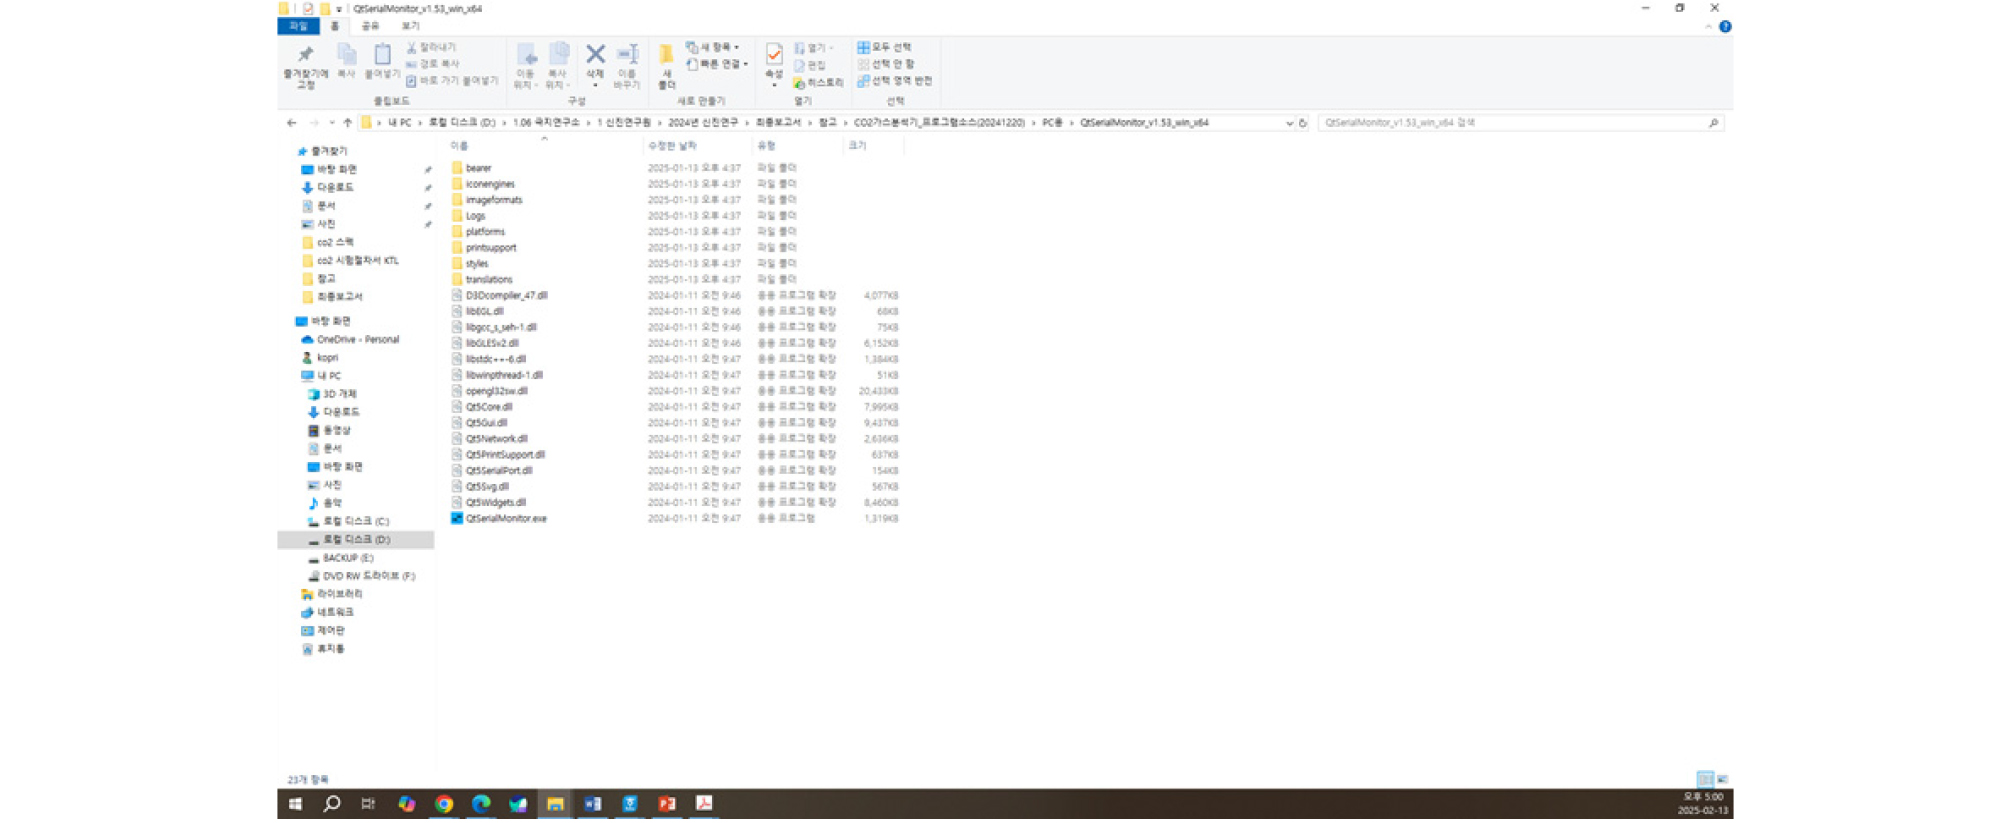2008x823 pixels.
Task: Click the New Folder (새 폴더) icon
Action: 666,56
